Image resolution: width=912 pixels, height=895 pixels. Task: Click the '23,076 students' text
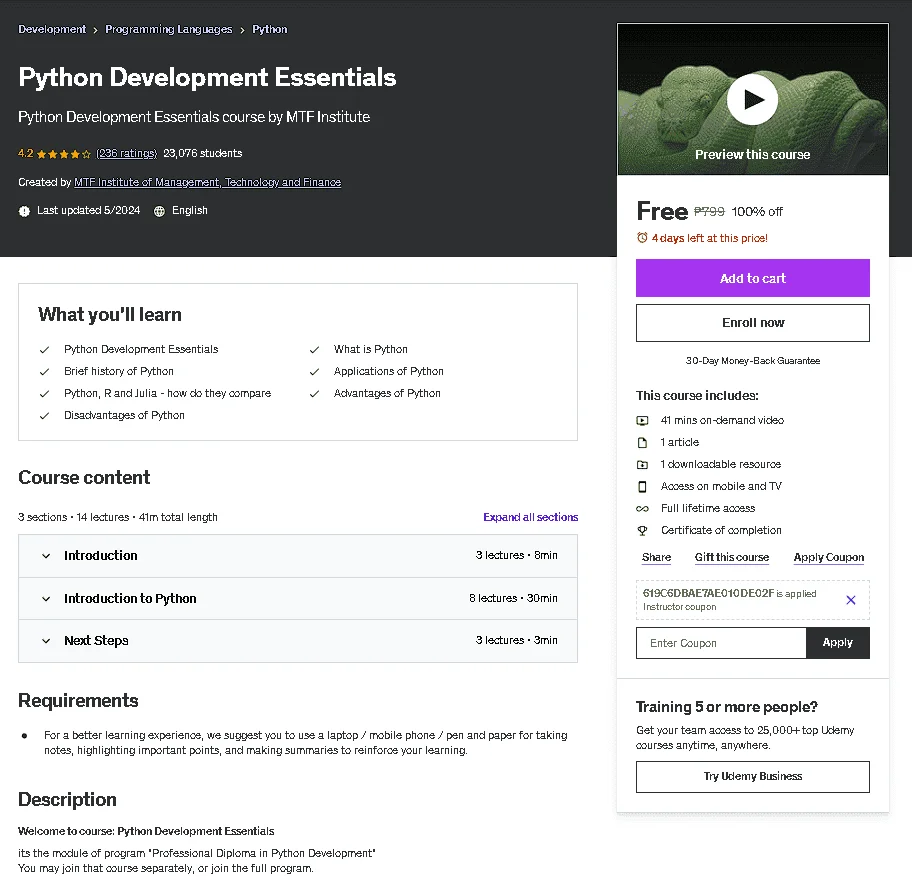[202, 153]
